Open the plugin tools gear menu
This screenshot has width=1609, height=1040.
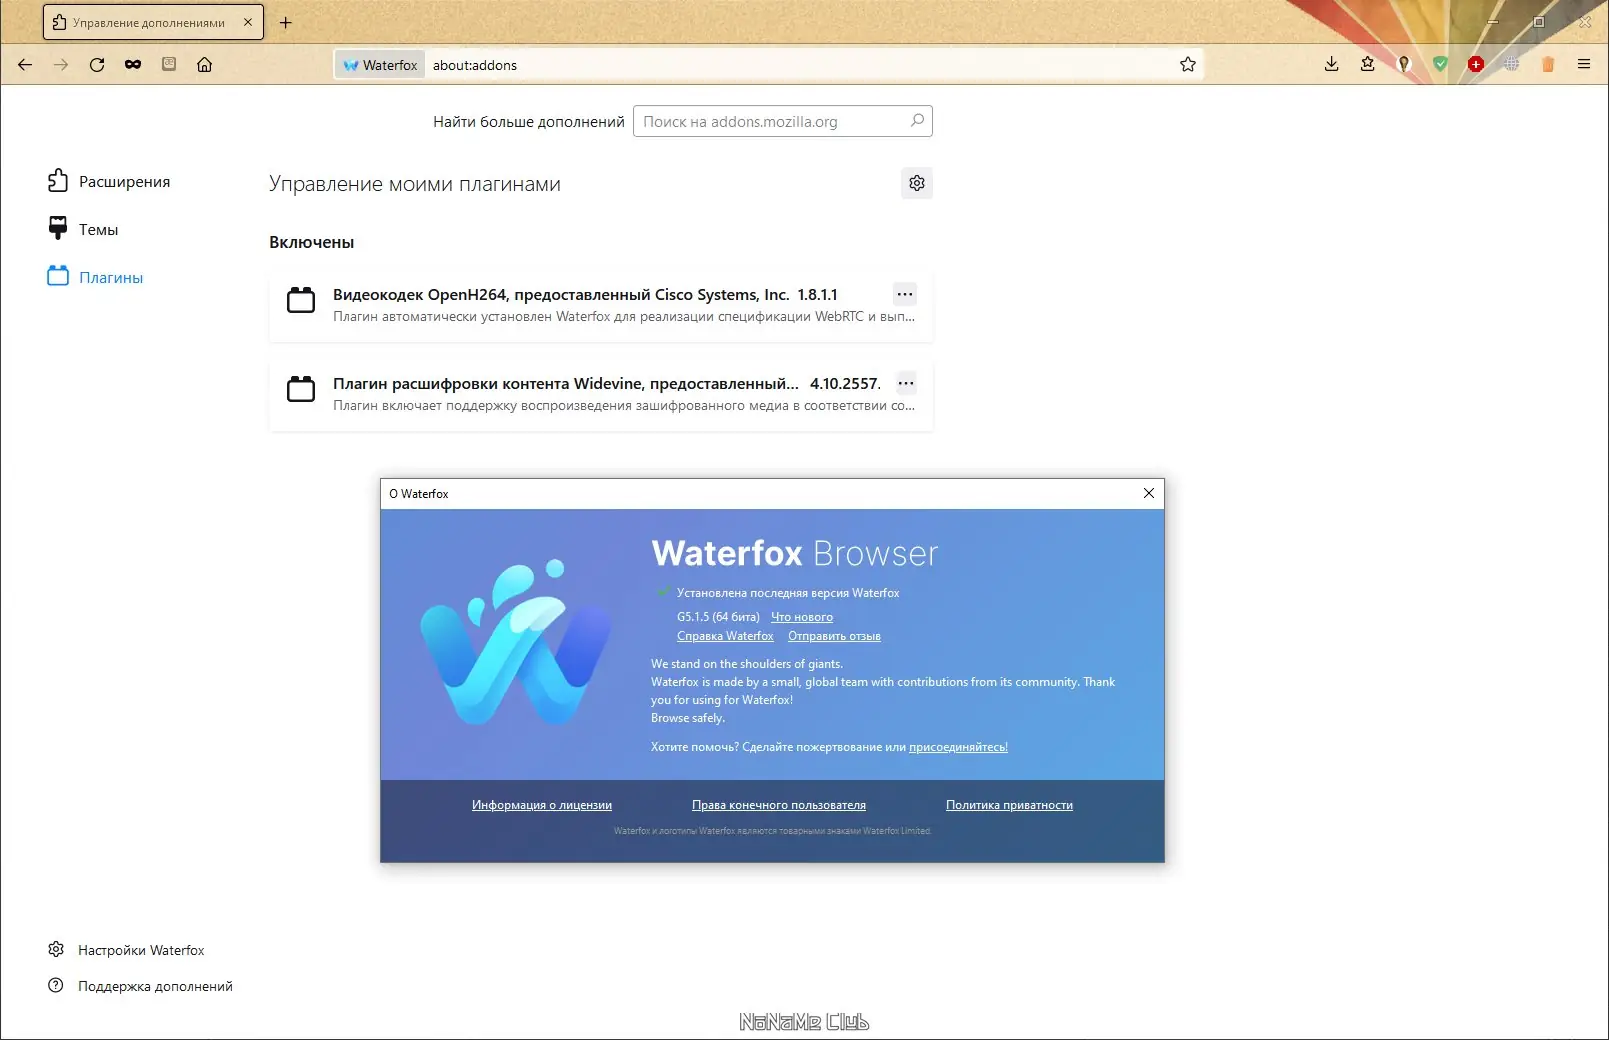tap(917, 183)
